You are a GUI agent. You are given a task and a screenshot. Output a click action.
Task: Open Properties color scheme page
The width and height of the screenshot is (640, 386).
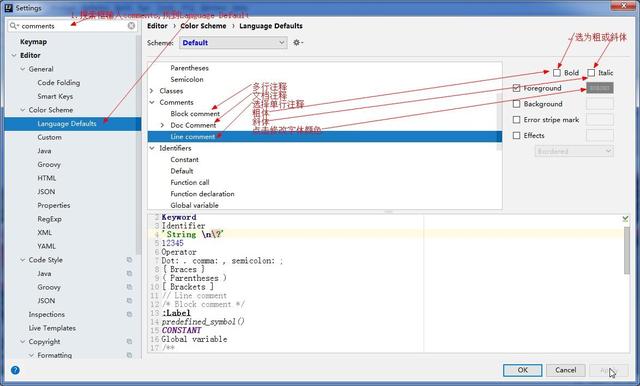tap(54, 205)
